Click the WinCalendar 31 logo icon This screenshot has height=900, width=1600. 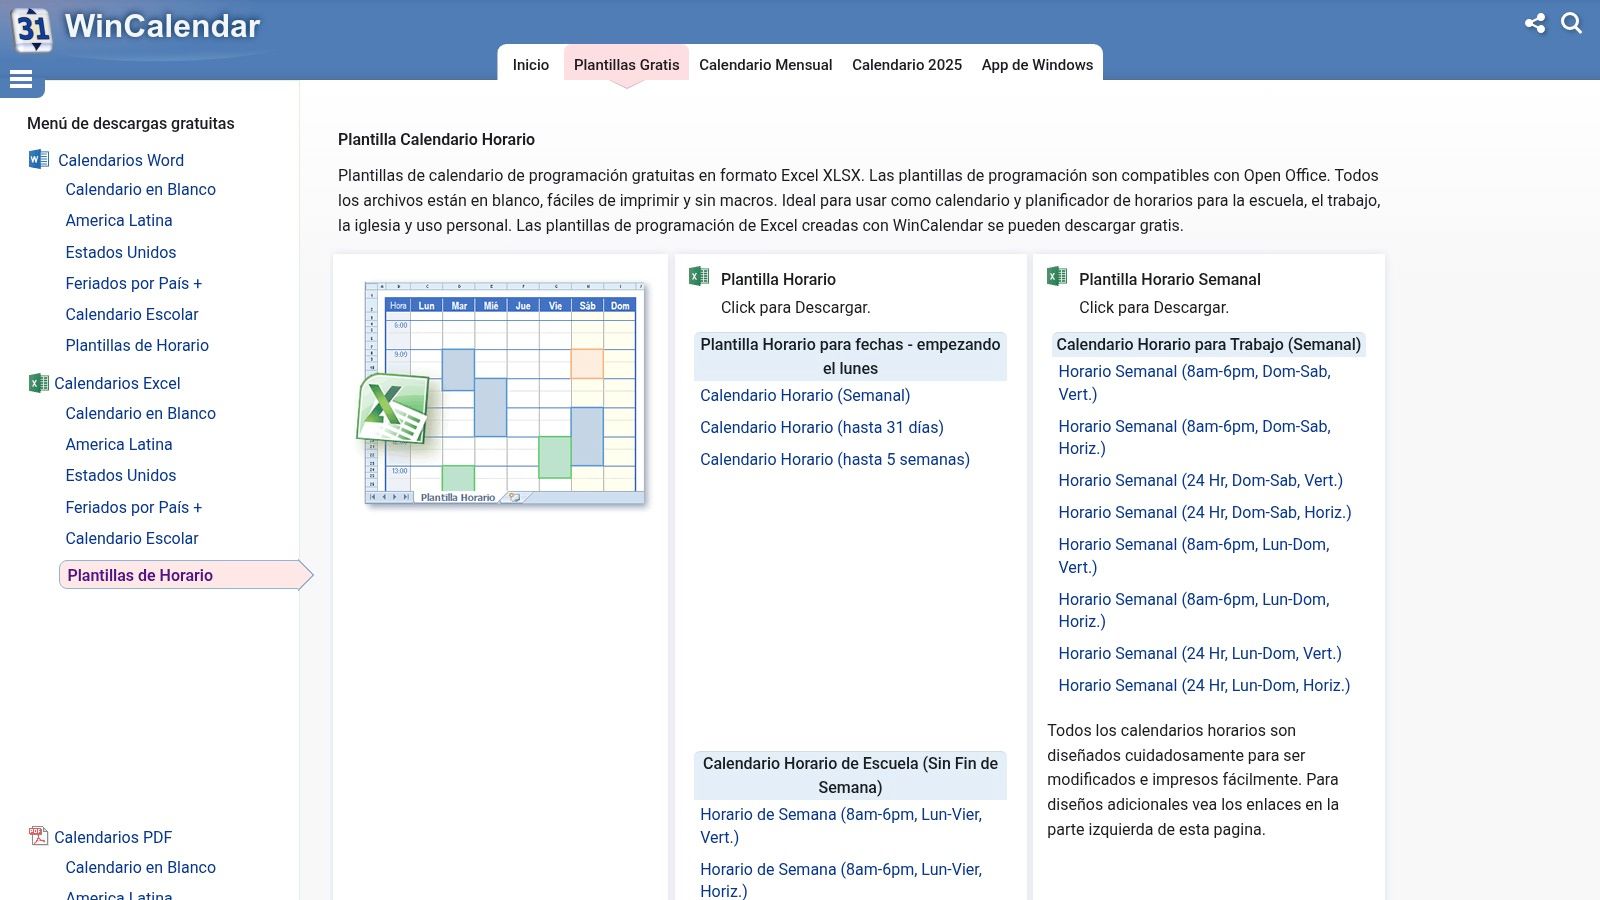(31, 28)
